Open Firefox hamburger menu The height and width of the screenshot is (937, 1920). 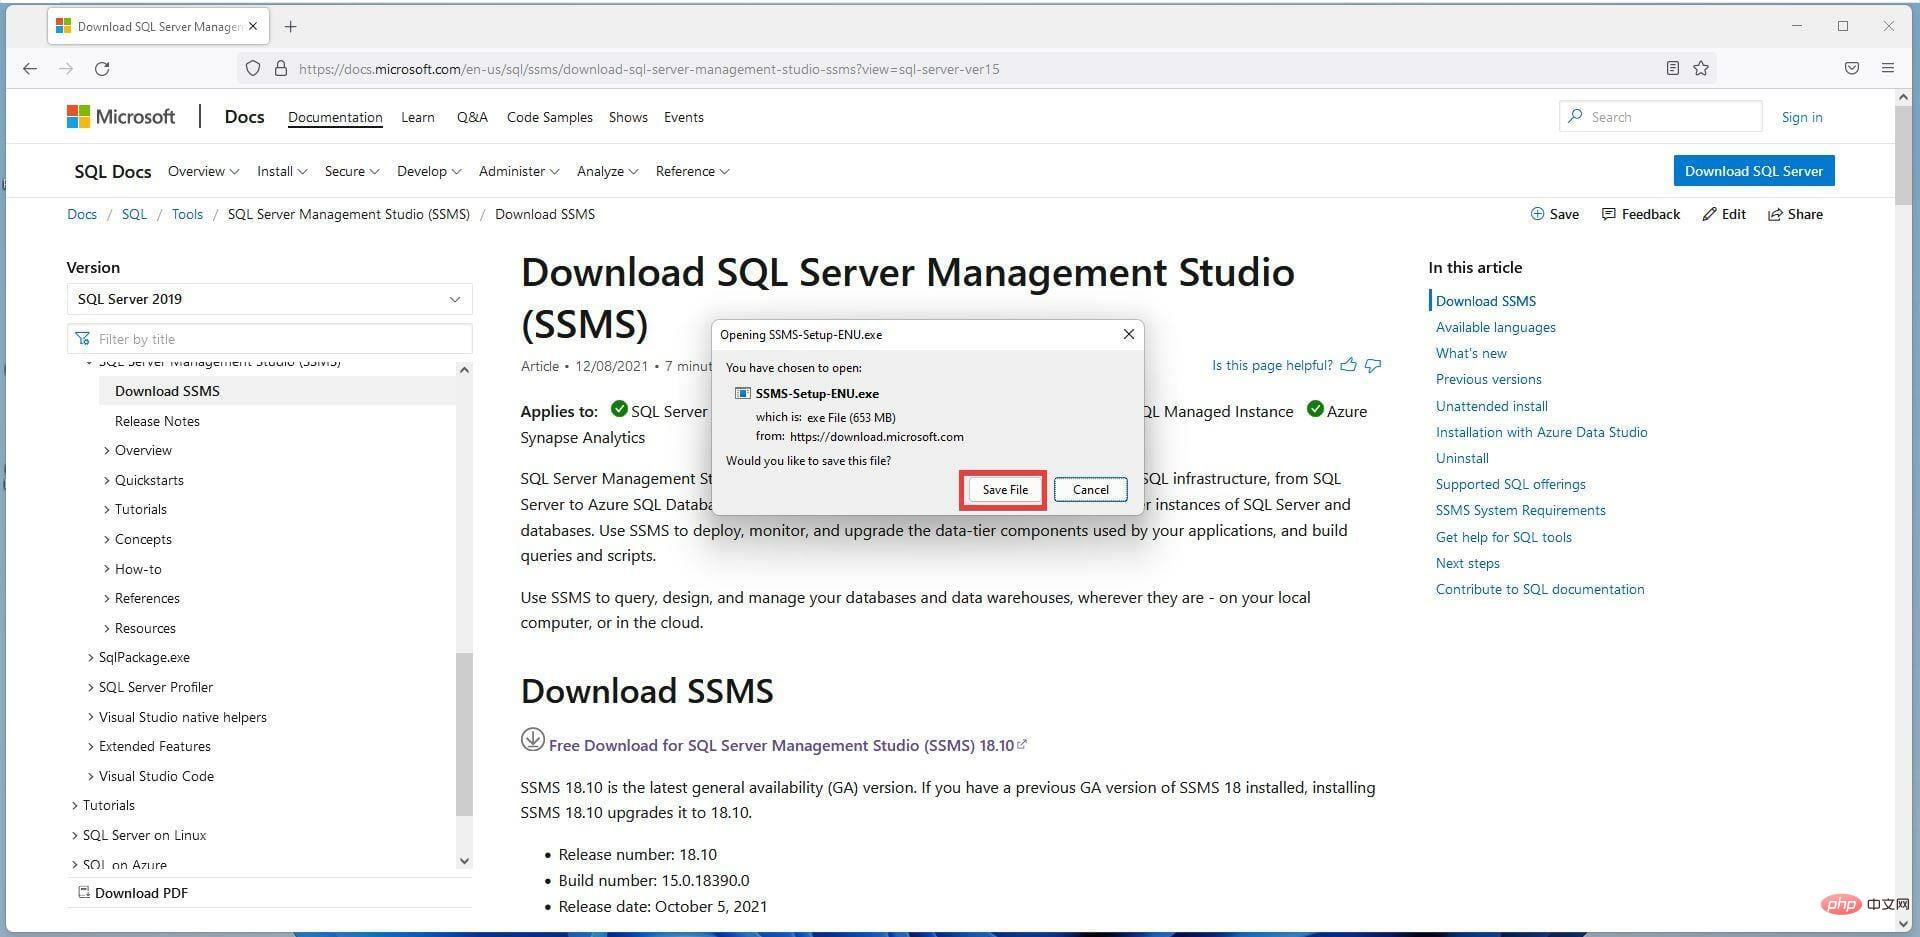pos(1888,68)
